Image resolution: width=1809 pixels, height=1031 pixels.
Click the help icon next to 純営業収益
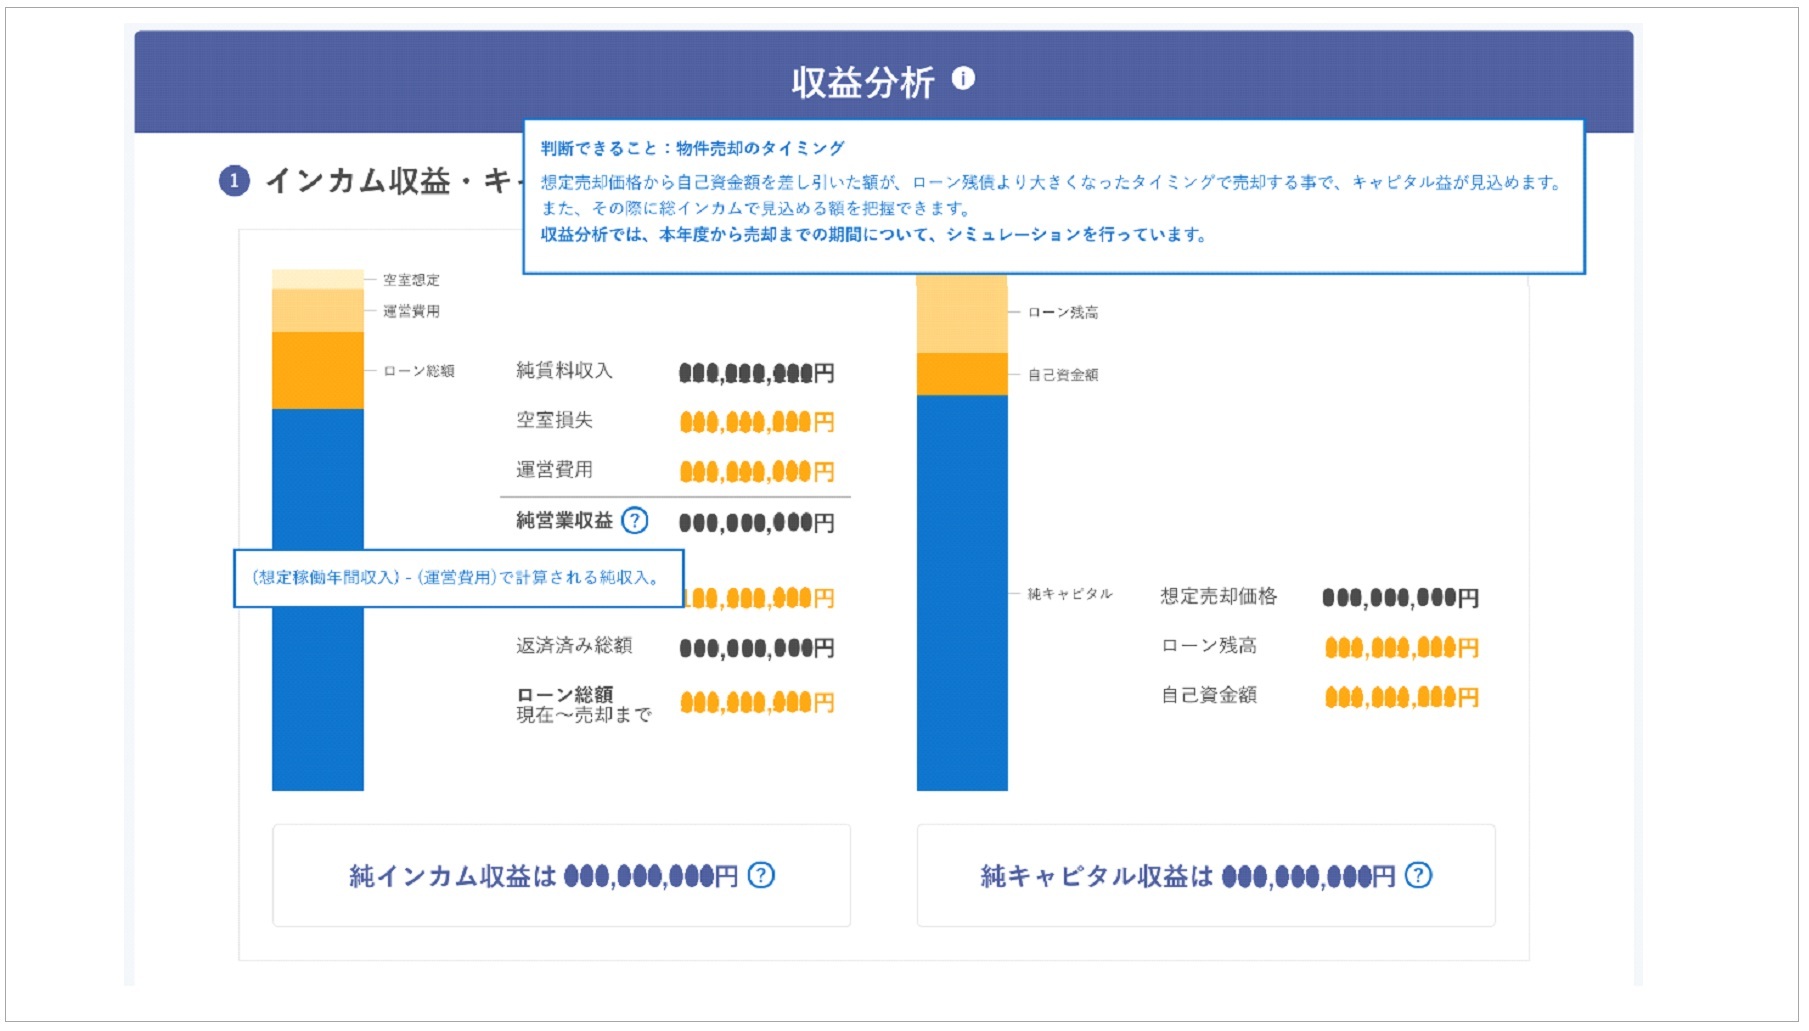(x=635, y=521)
